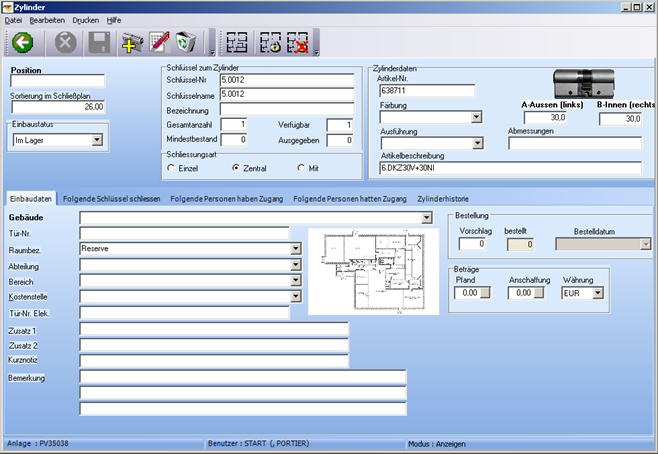This screenshot has height=454, width=658.
Task: Click the floppy disk save icon
Action: [99, 42]
